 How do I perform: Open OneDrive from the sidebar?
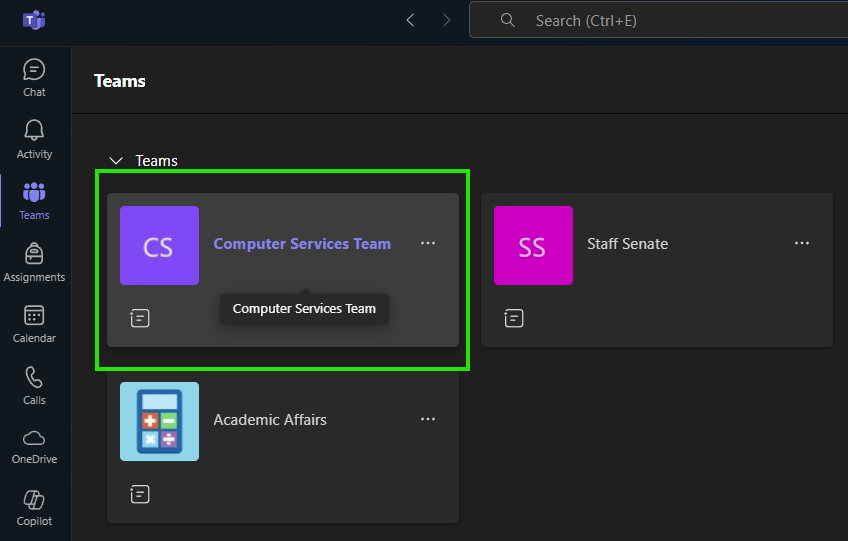click(x=34, y=448)
